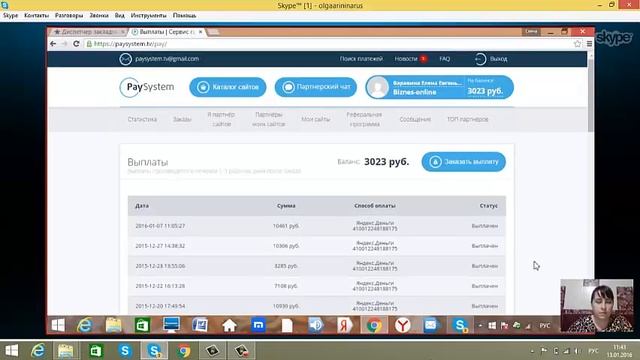Open Партнеры моих сайтов section
Viewport: 640px width, 360px height.
pos(268,119)
